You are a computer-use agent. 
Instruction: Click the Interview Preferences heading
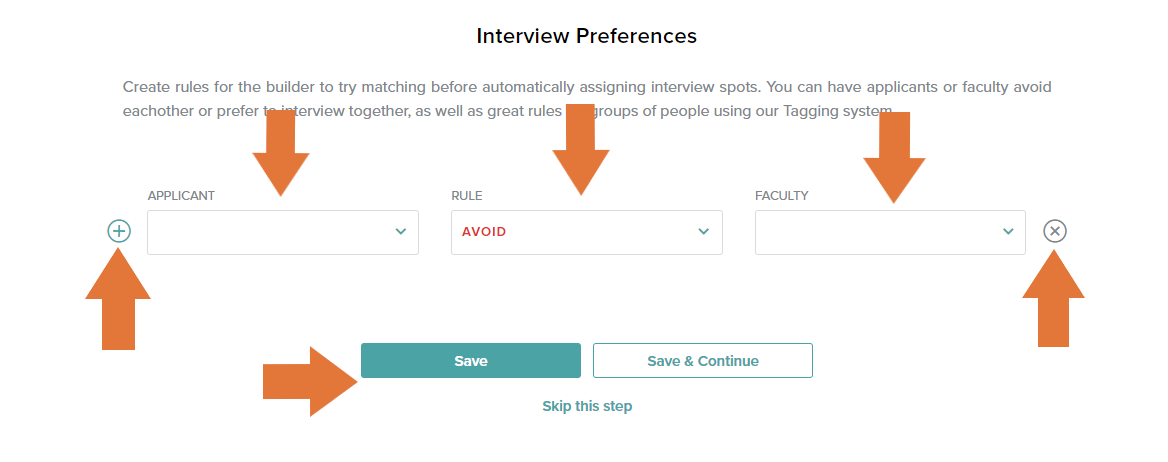[587, 36]
